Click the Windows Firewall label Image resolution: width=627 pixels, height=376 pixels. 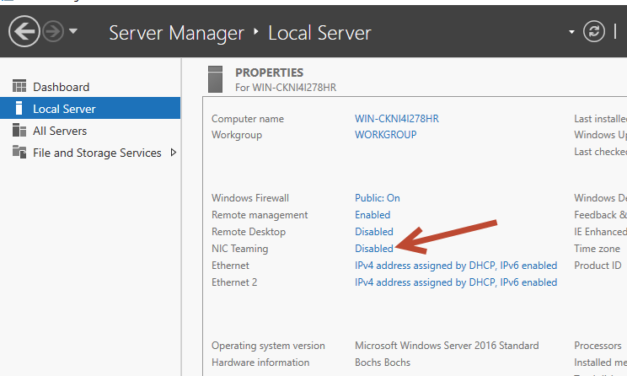[250, 198]
